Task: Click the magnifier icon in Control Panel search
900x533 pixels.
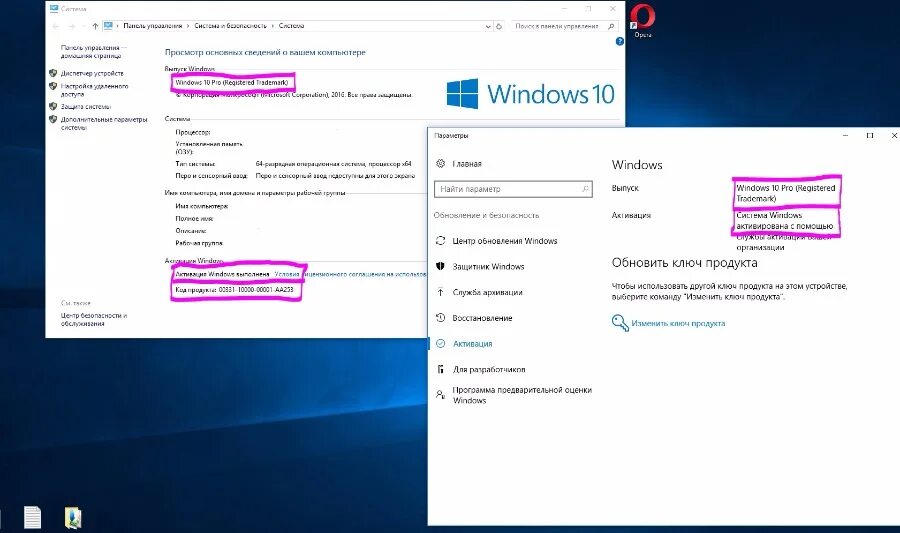Action: [611, 26]
